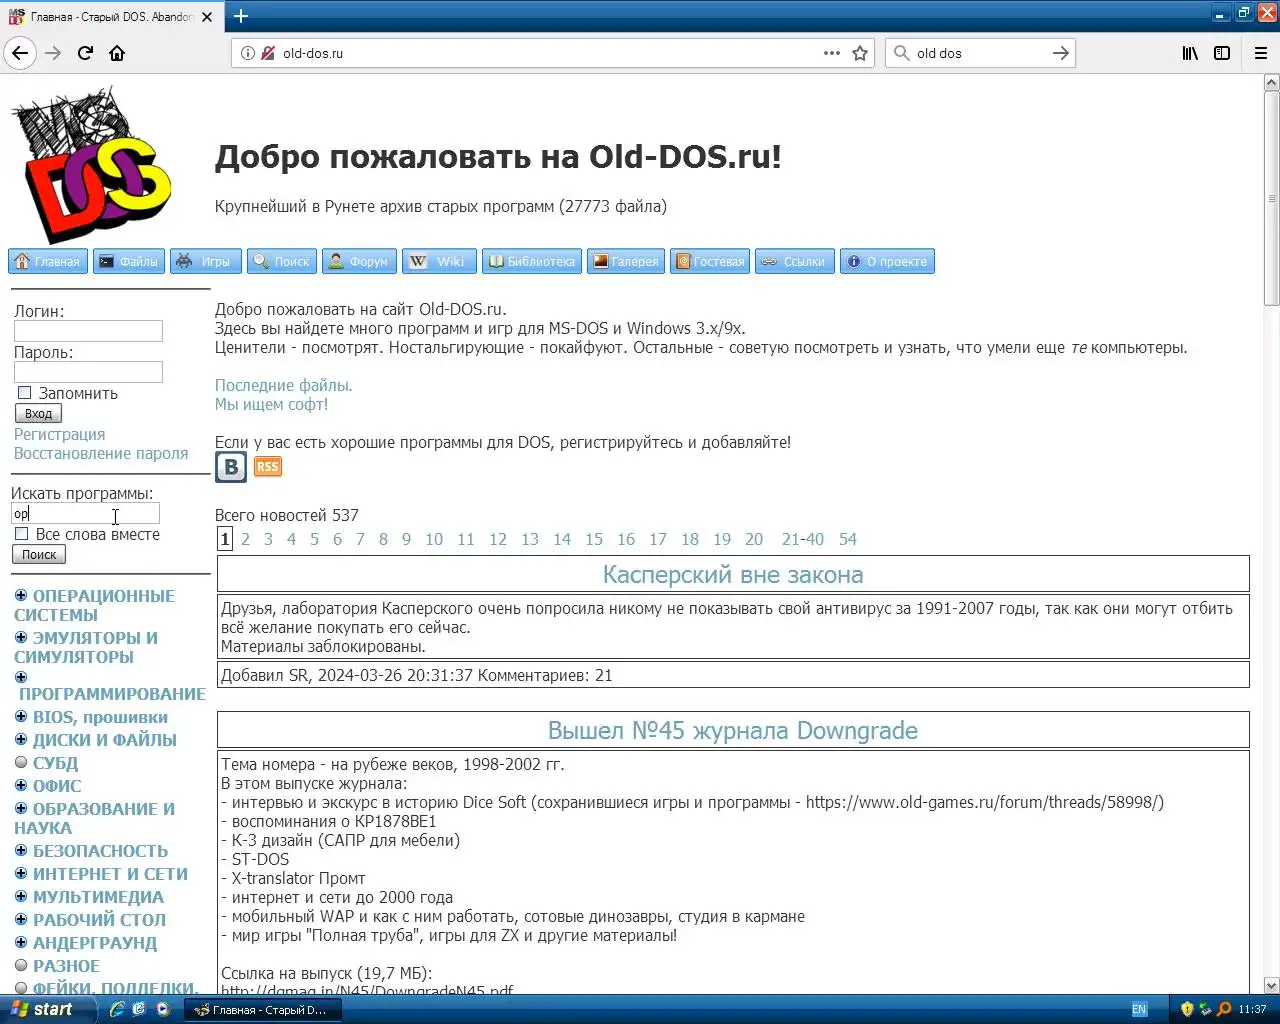The image size is (1280, 1024).
Task: Expand BIOS, прошивки plus icon
Action: [21, 716]
